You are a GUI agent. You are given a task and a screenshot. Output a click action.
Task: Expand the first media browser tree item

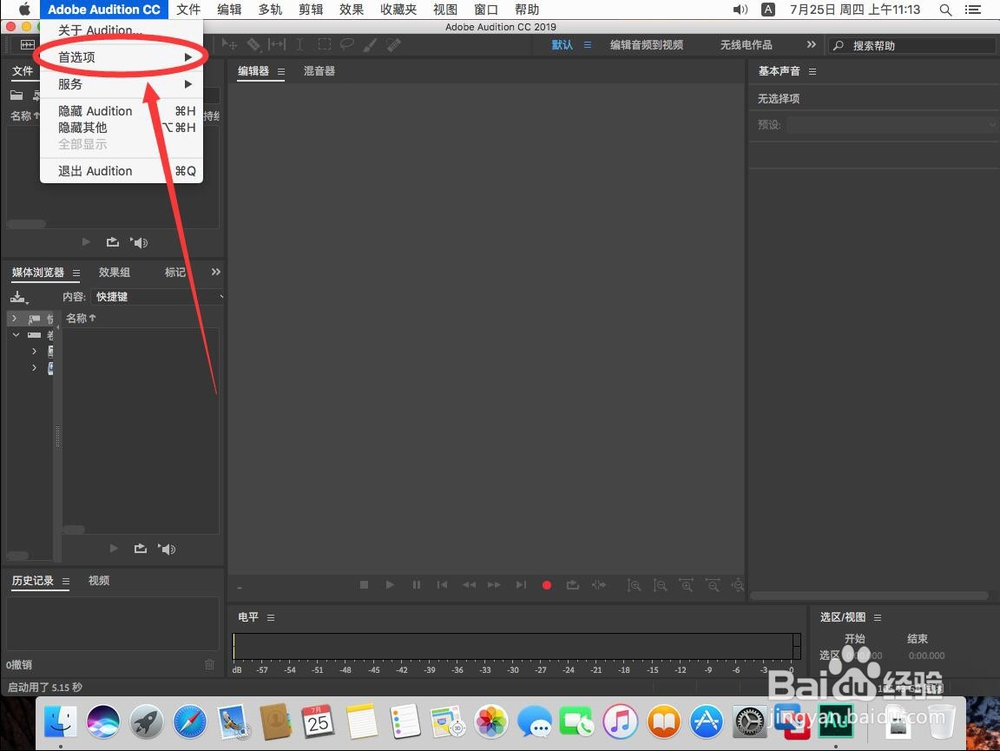15,317
